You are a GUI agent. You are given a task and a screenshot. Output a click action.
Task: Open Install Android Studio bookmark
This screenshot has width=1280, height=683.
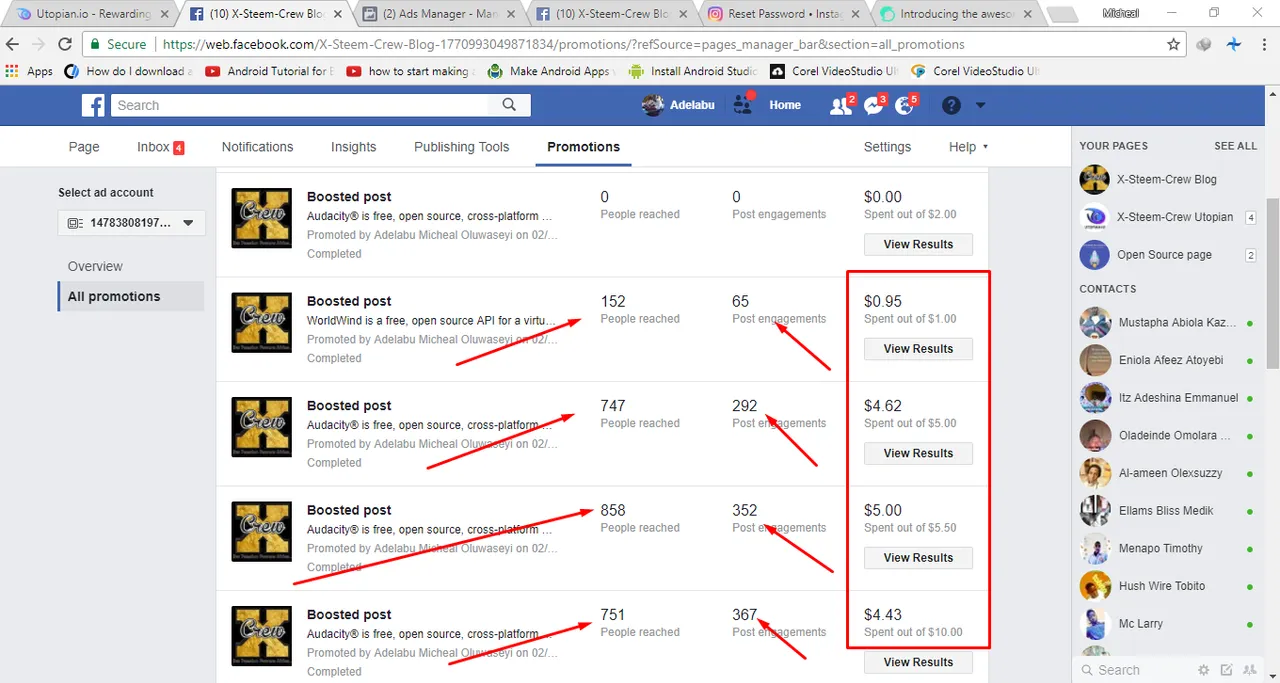click(693, 71)
